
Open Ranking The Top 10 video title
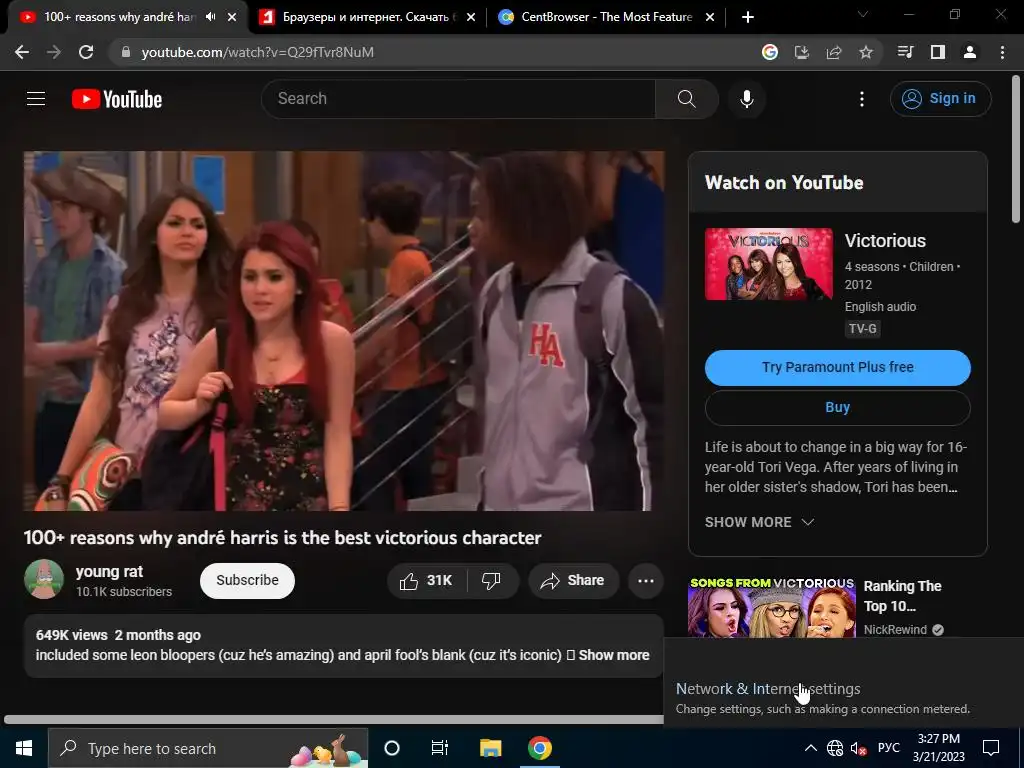[x=903, y=596]
